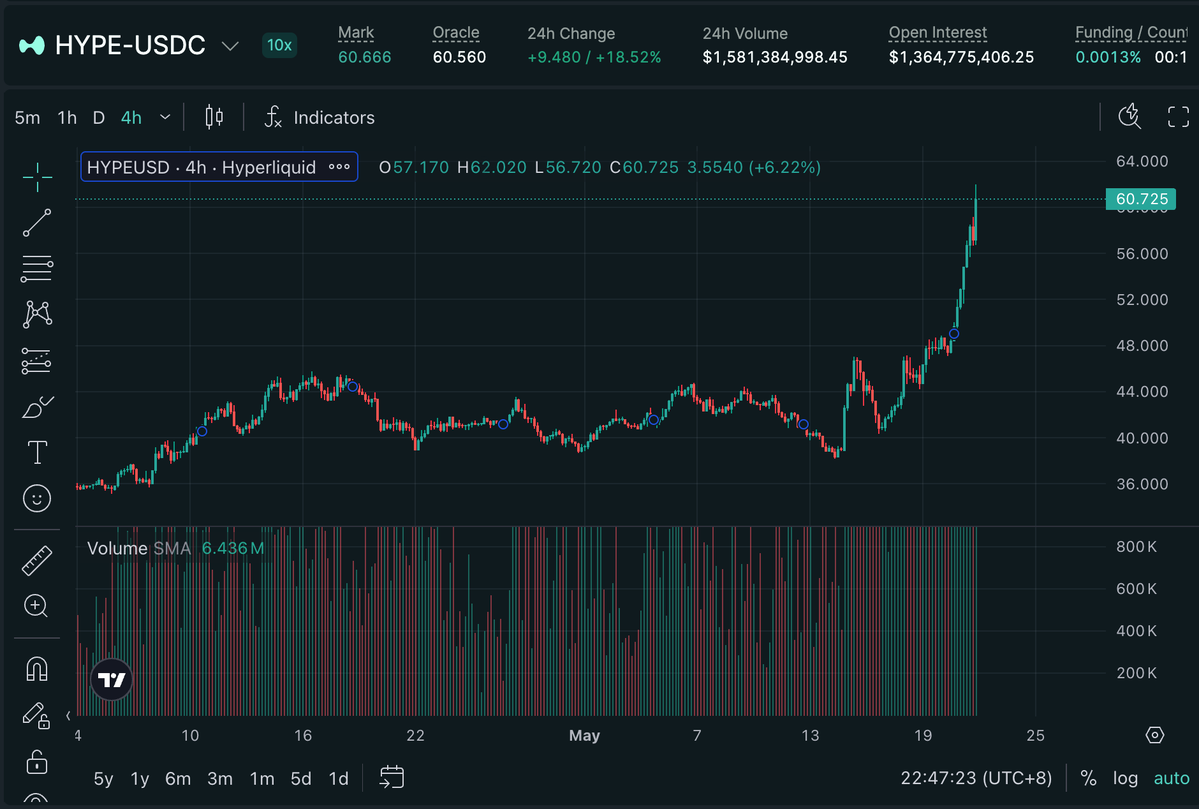
Task: Open the timezone clock 22:47:23 (UTC+8)
Action: tap(976, 778)
